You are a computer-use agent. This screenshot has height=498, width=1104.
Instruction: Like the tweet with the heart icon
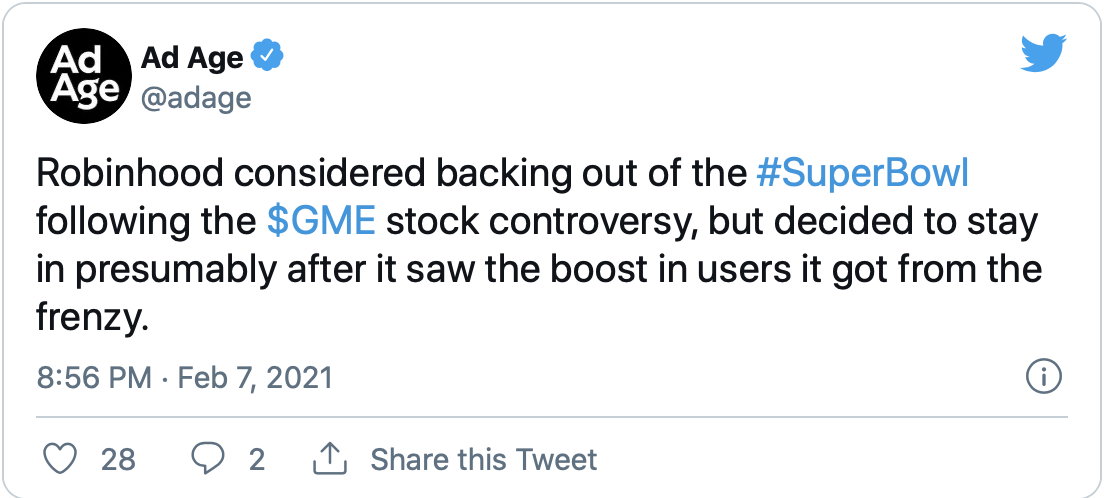pos(62,459)
